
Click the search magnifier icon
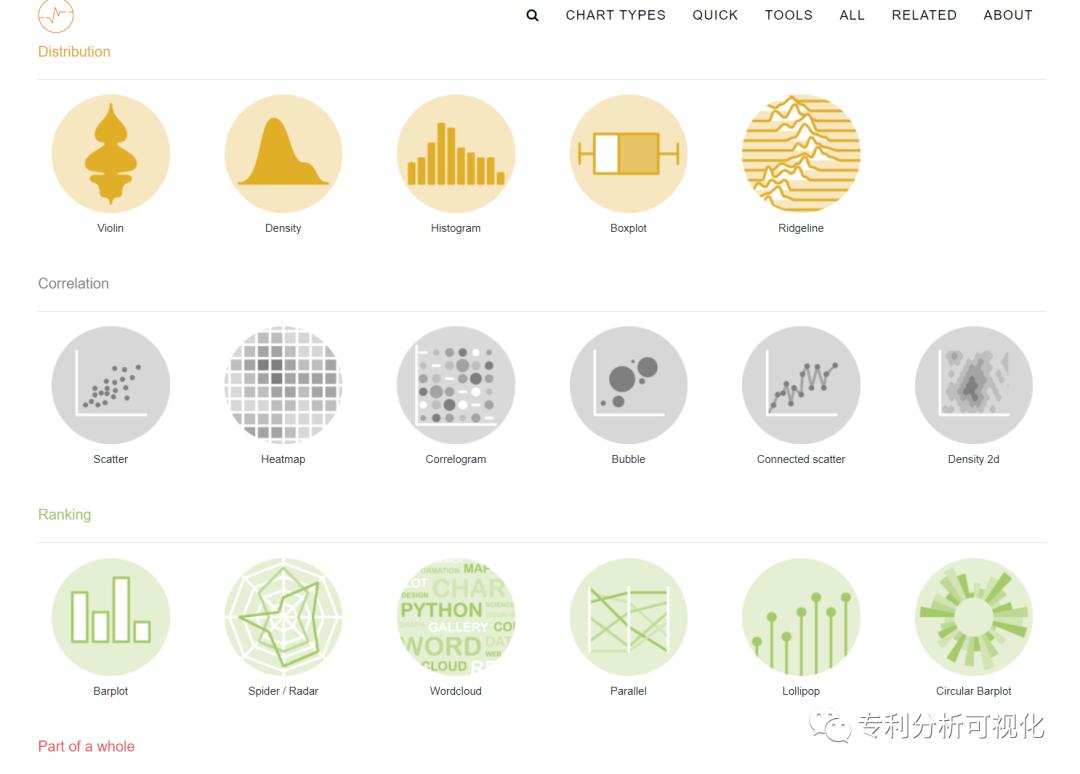tap(532, 15)
